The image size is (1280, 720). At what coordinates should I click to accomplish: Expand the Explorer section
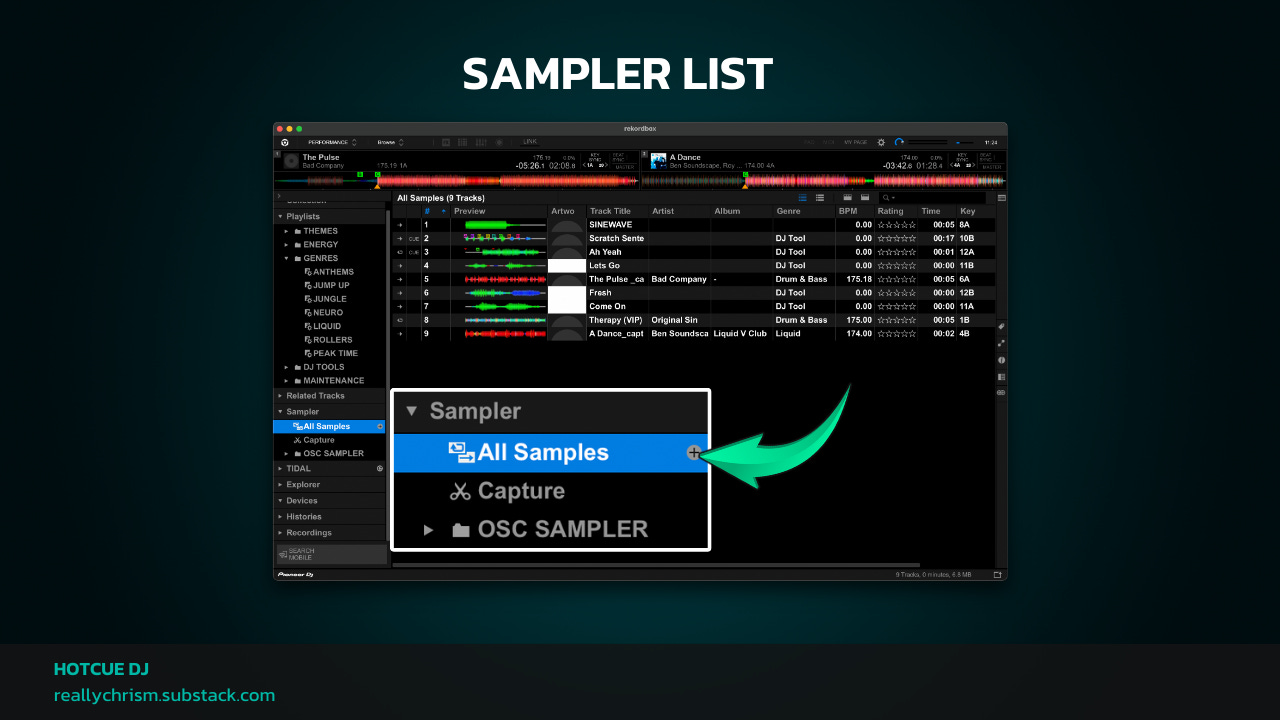[280, 484]
